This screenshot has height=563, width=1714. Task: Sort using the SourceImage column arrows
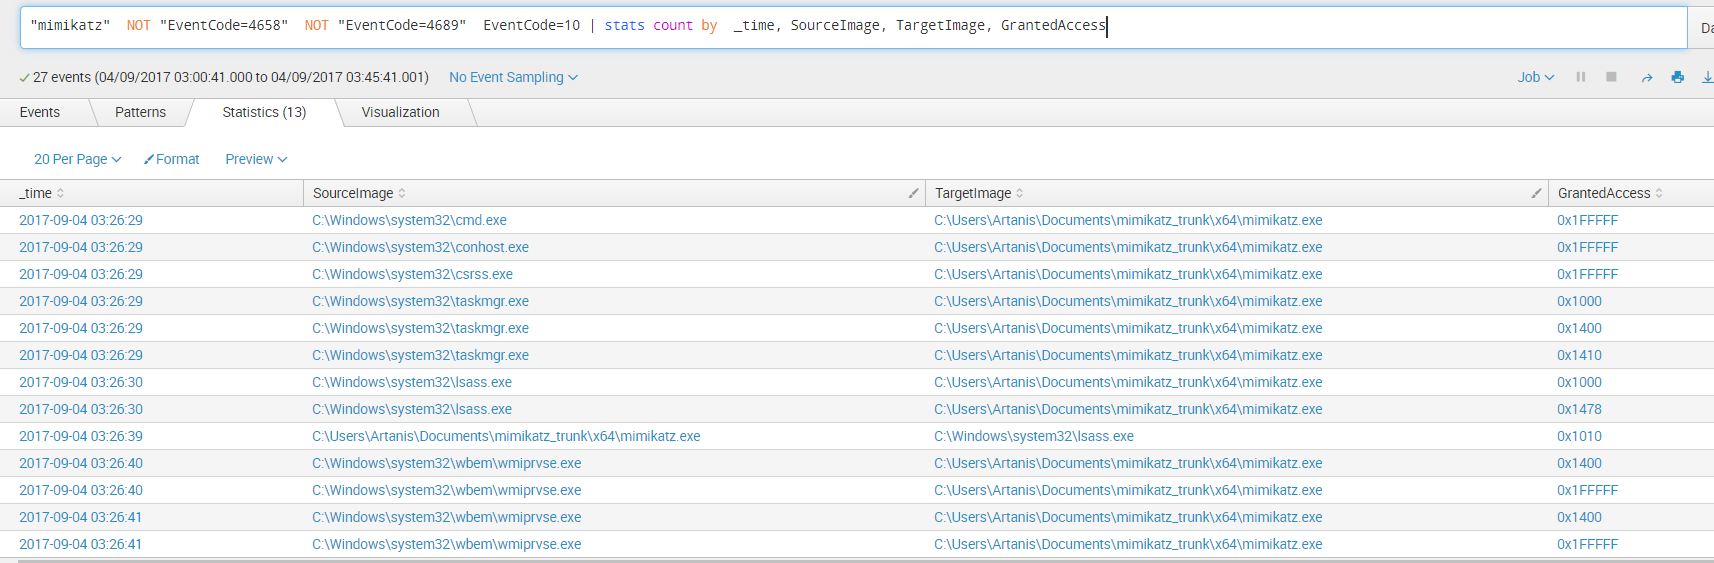click(x=402, y=193)
